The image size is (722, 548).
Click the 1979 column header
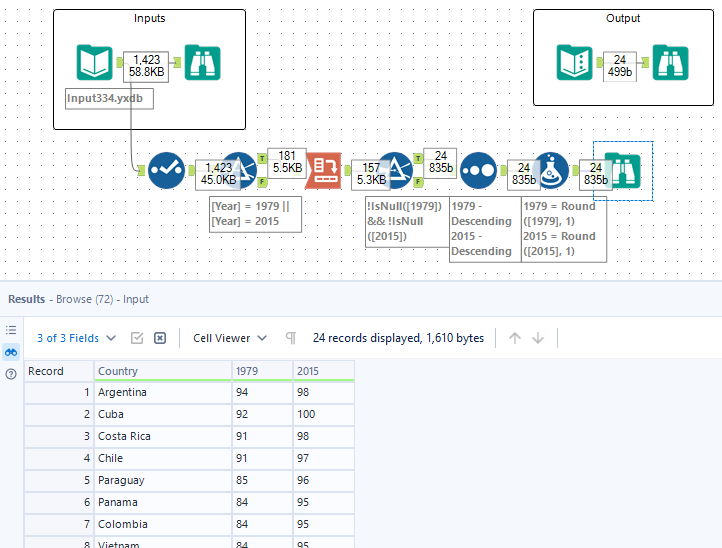pyautogui.click(x=262, y=371)
